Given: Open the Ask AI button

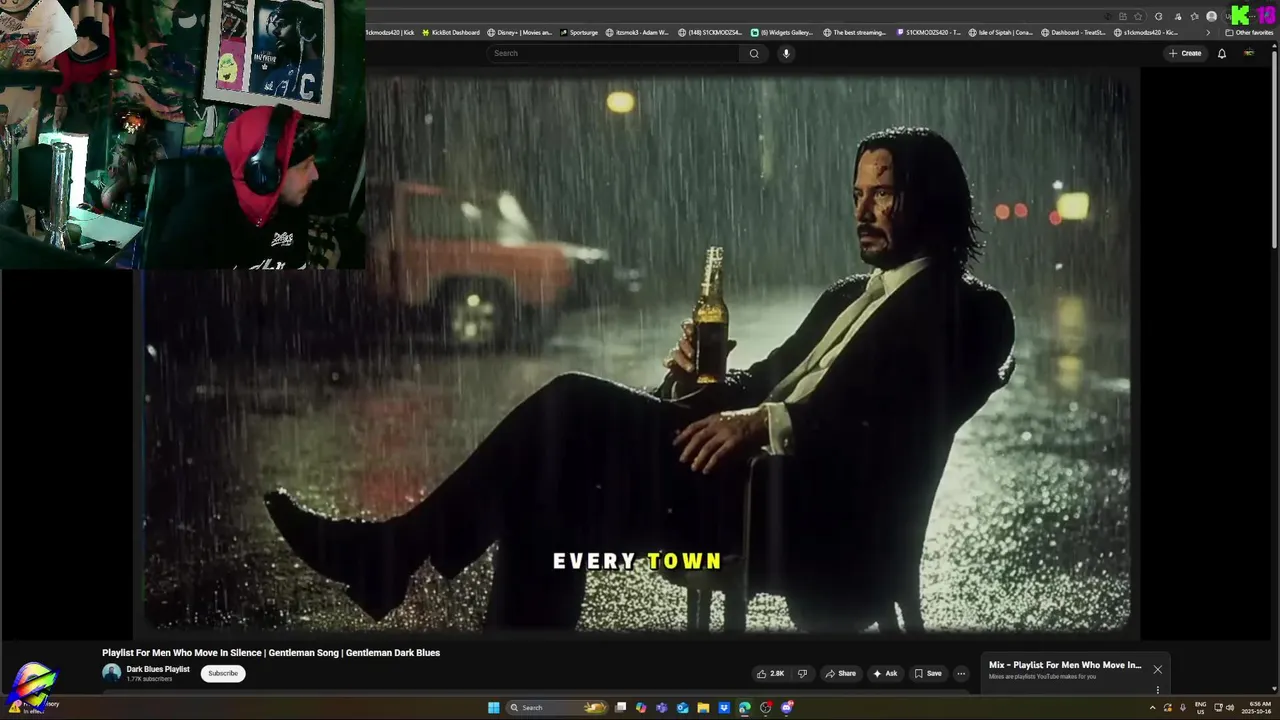Looking at the screenshot, I should [885, 673].
